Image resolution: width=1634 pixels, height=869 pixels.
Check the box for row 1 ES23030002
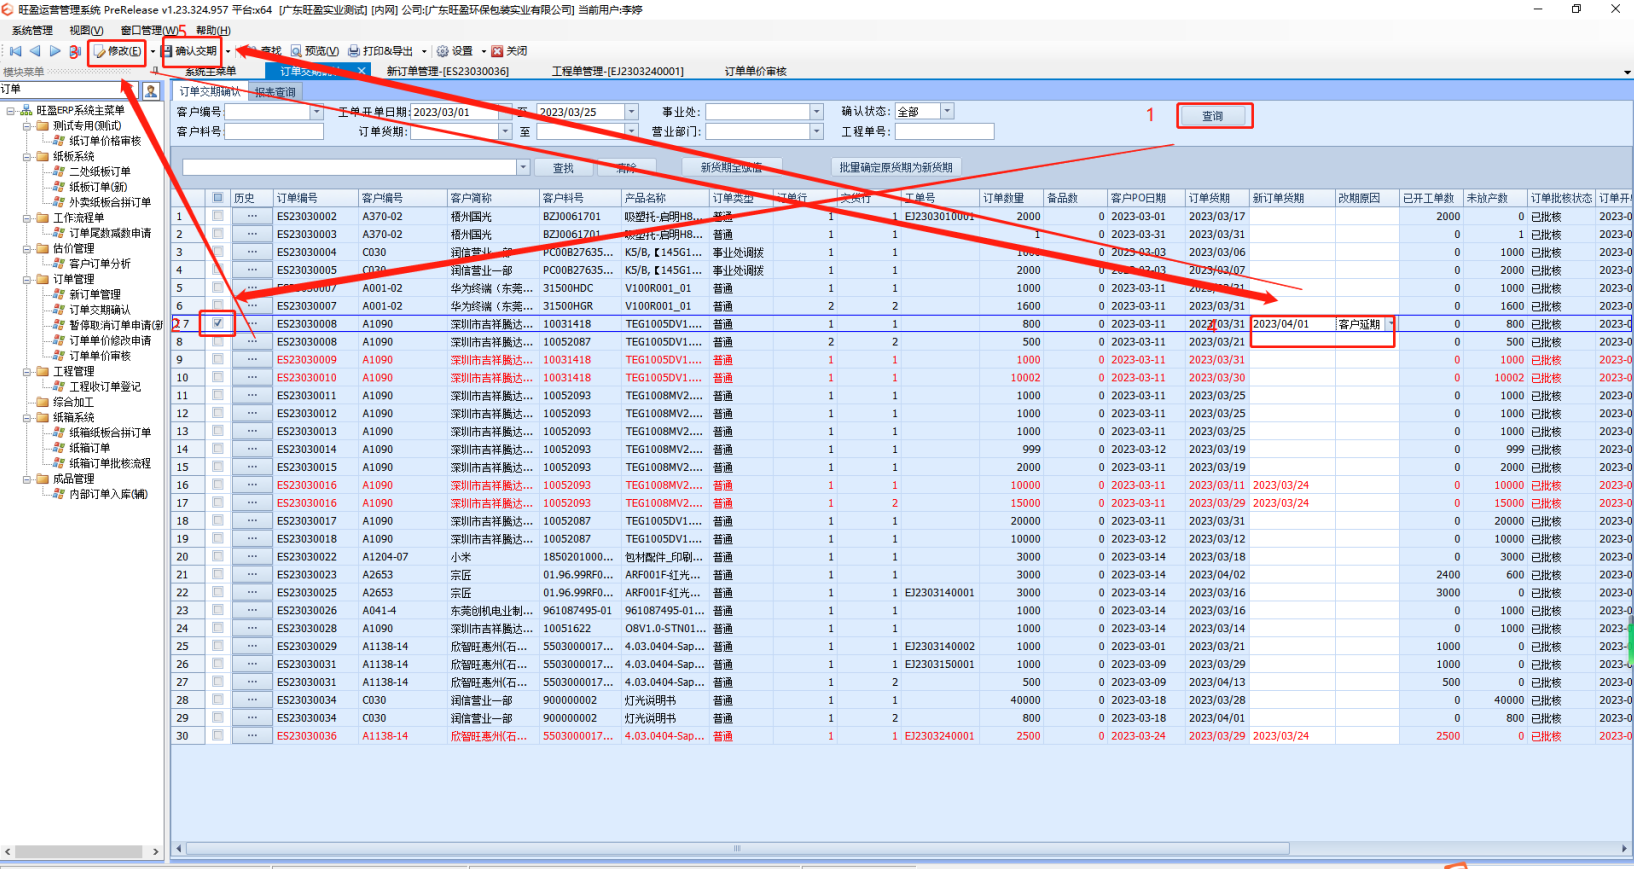coord(218,216)
